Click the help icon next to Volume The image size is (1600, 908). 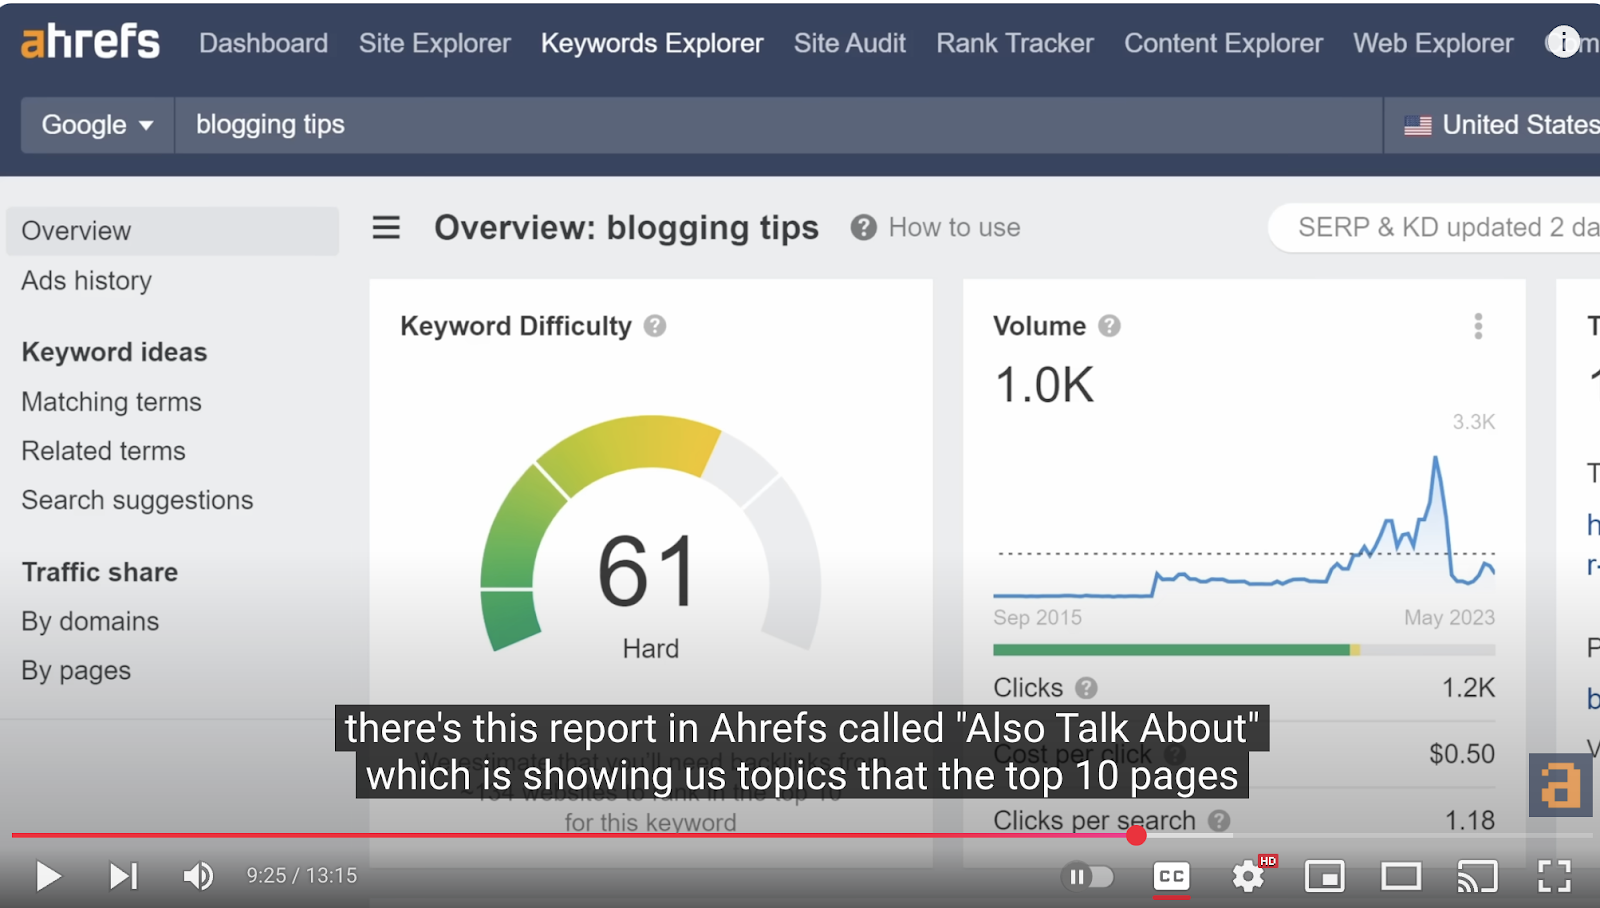pyautogui.click(x=1109, y=326)
